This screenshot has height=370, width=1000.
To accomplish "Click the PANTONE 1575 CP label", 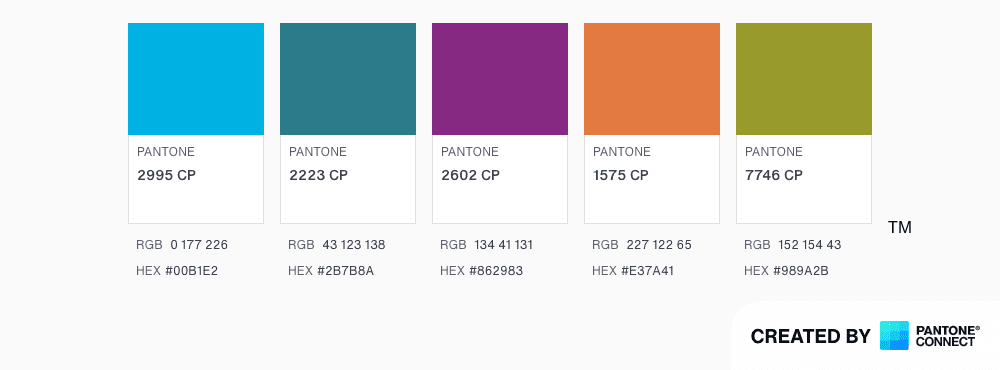I will coord(622,163).
